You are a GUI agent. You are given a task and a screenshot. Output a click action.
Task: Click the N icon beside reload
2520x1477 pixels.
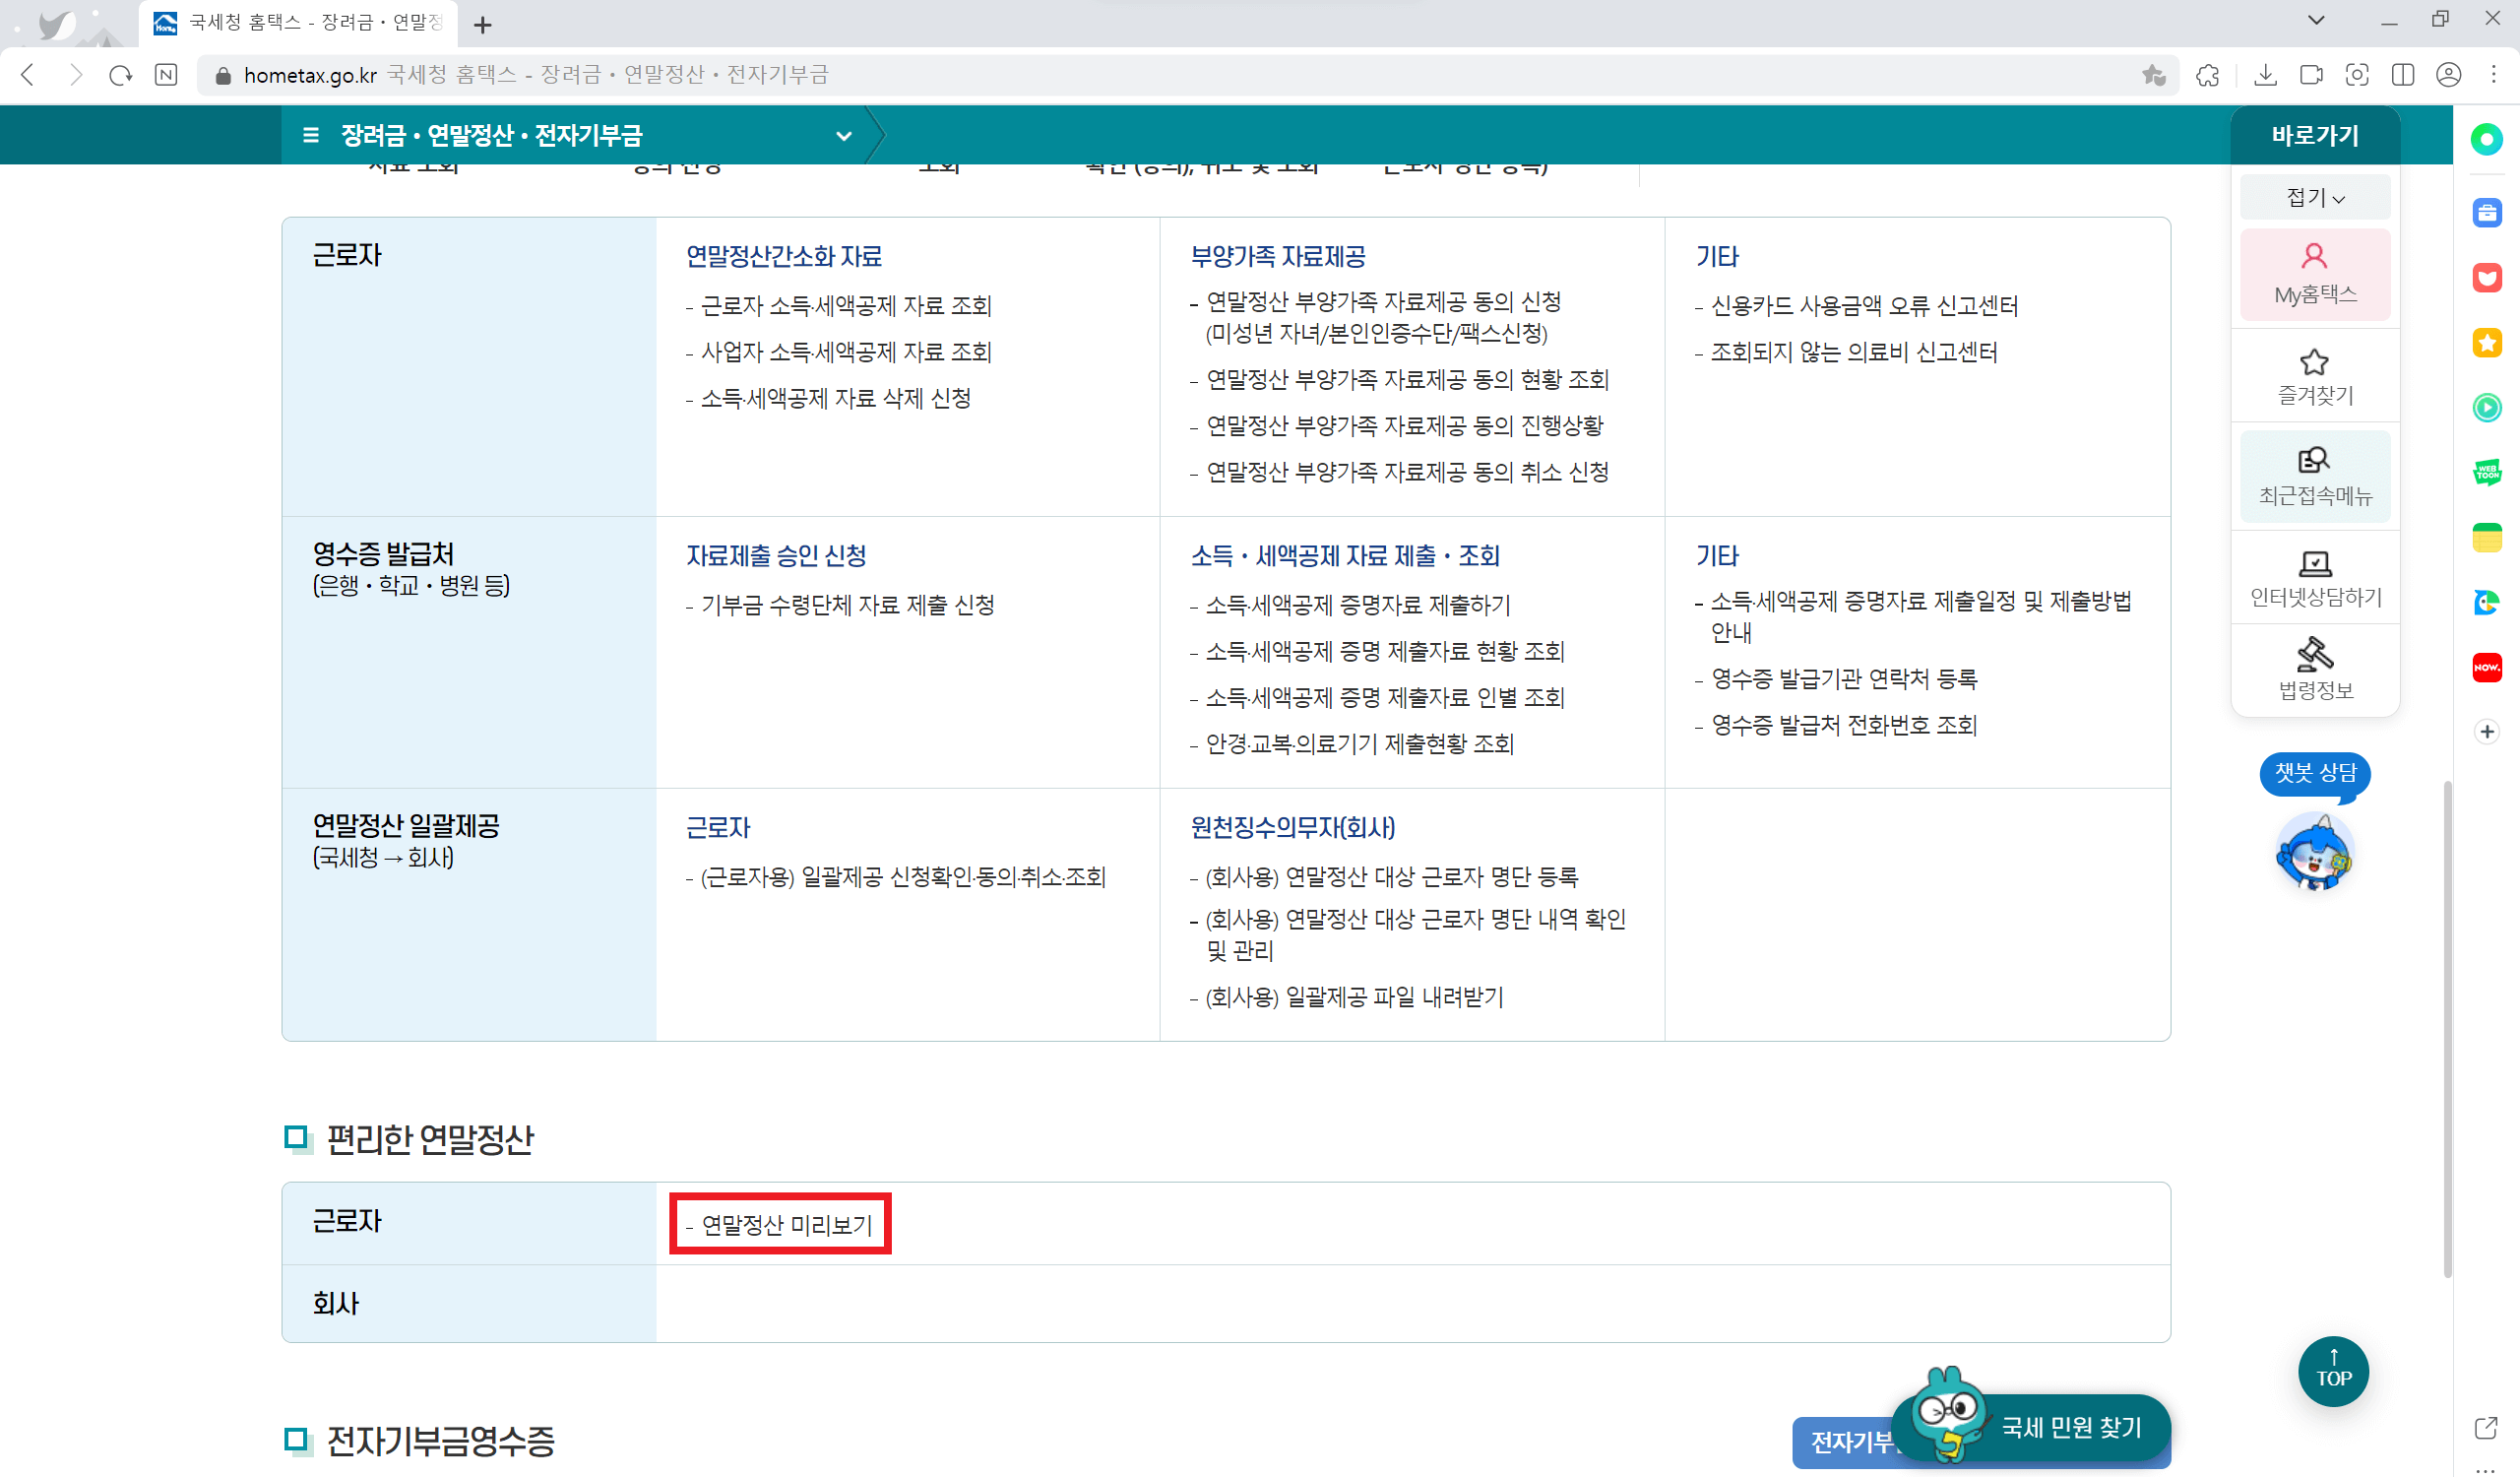pyautogui.click(x=166, y=75)
